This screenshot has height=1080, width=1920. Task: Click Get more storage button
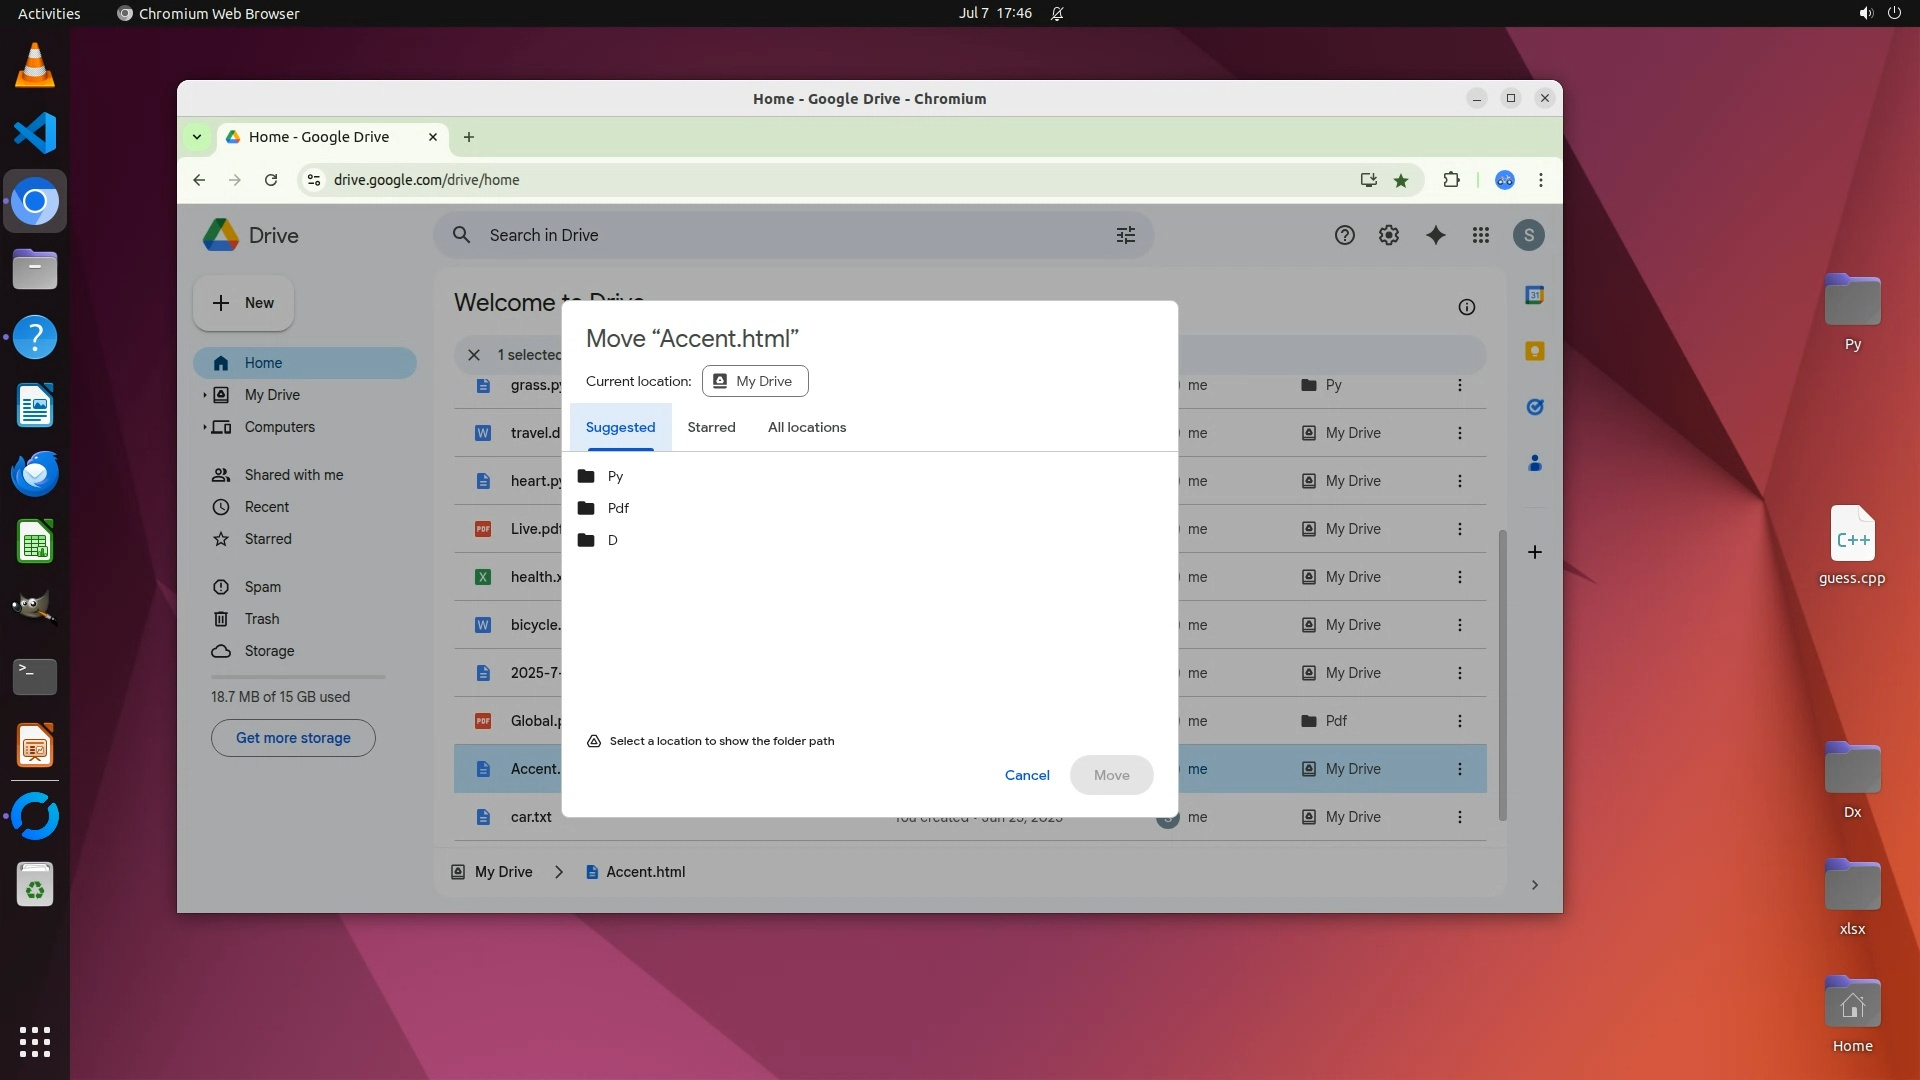click(293, 738)
